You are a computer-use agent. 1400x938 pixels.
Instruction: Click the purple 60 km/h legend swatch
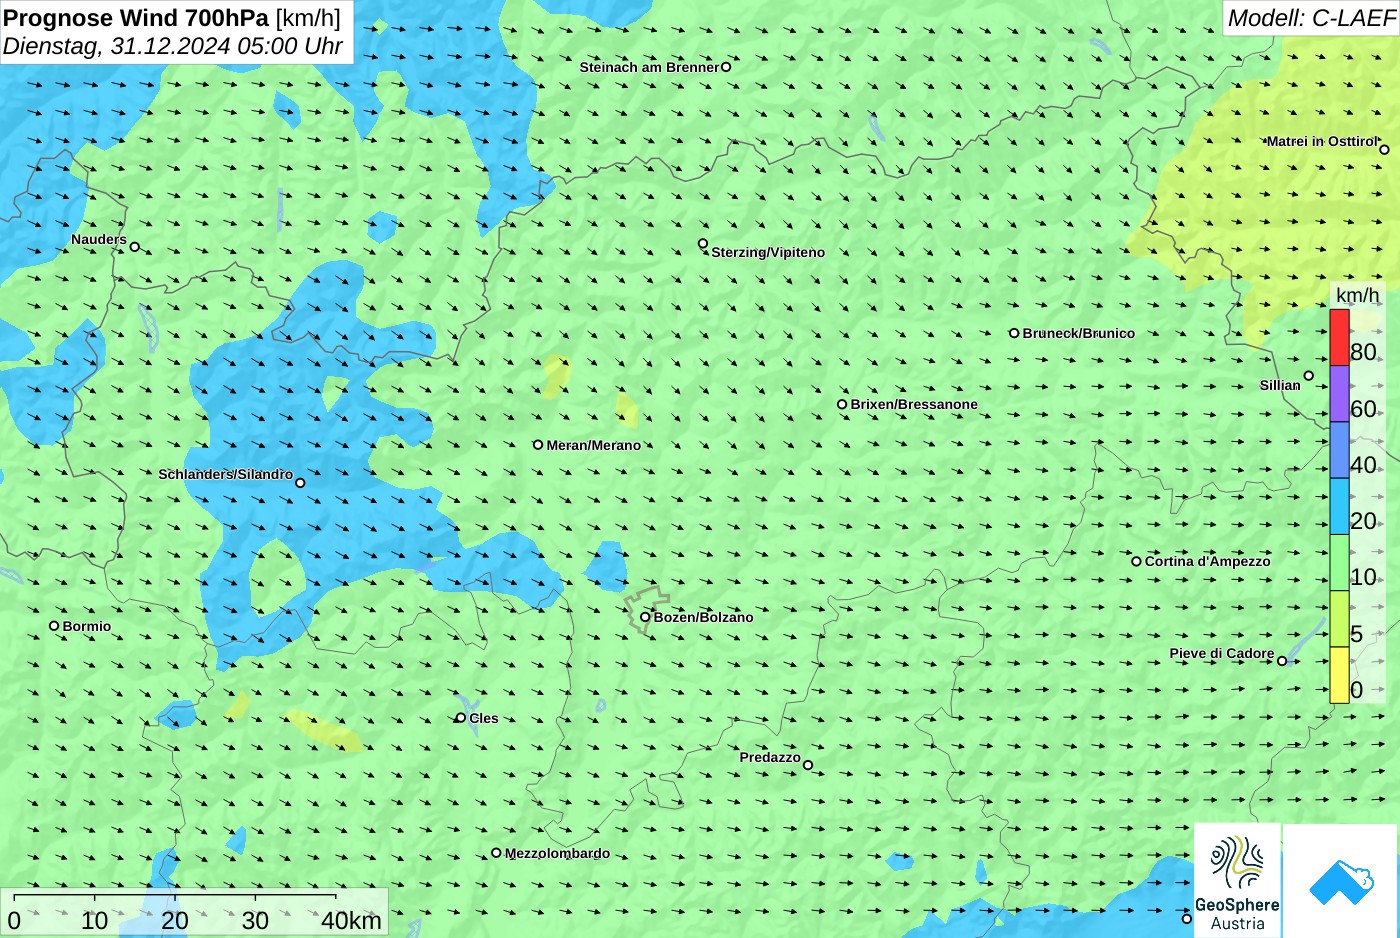(1339, 394)
